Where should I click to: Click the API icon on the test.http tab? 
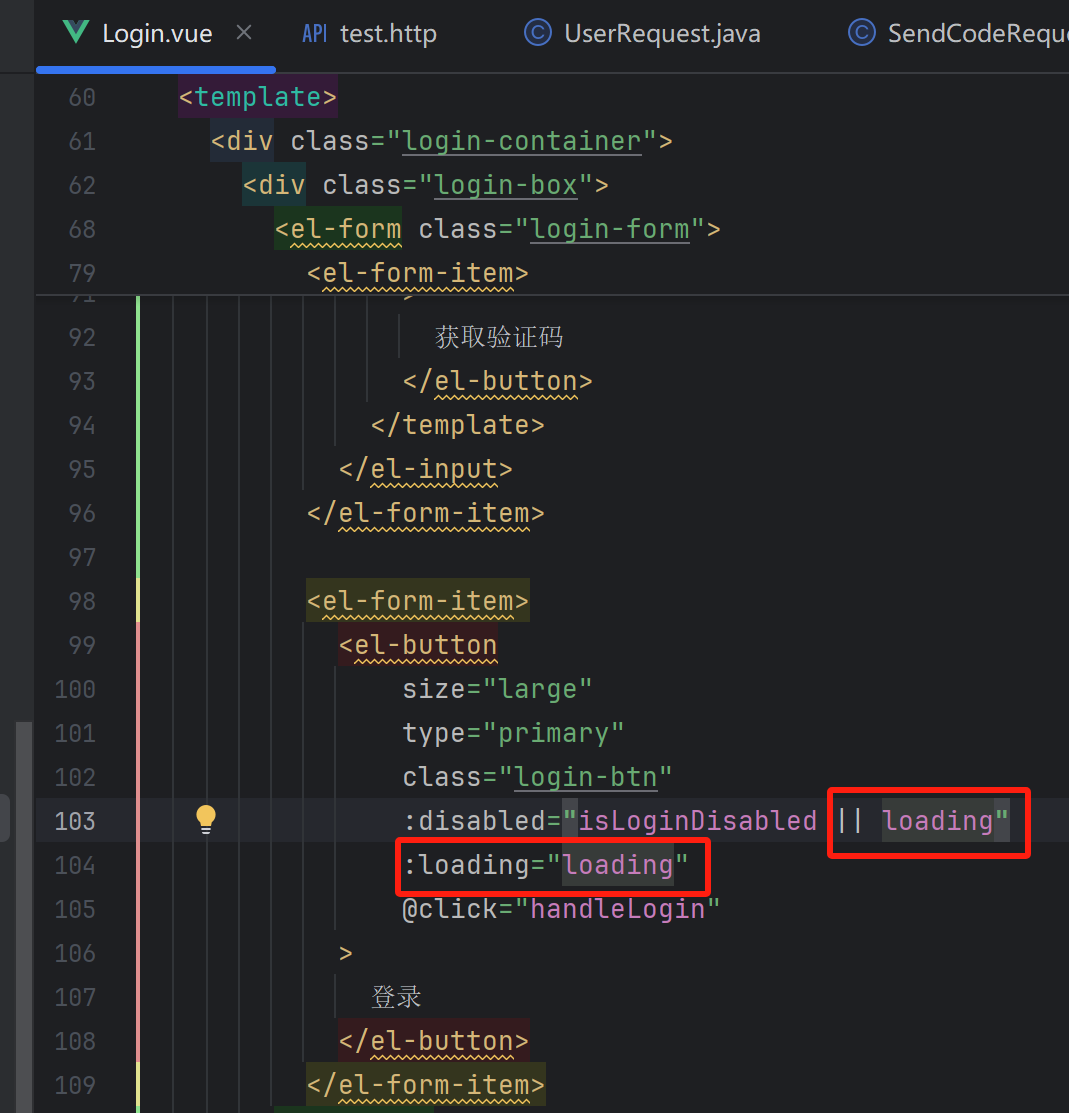click(314, 33)
